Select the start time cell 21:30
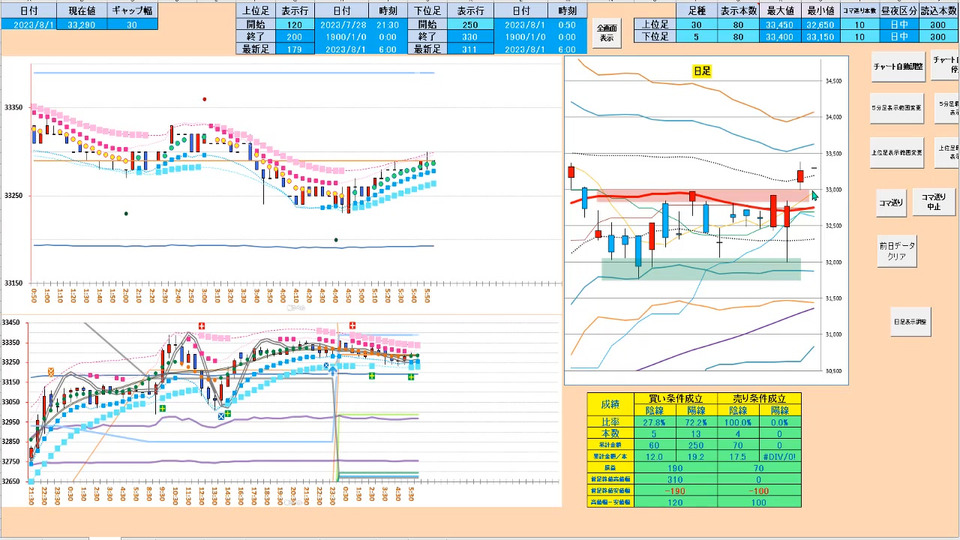Viewport: 960px width, 540px height. coord(388,25)
